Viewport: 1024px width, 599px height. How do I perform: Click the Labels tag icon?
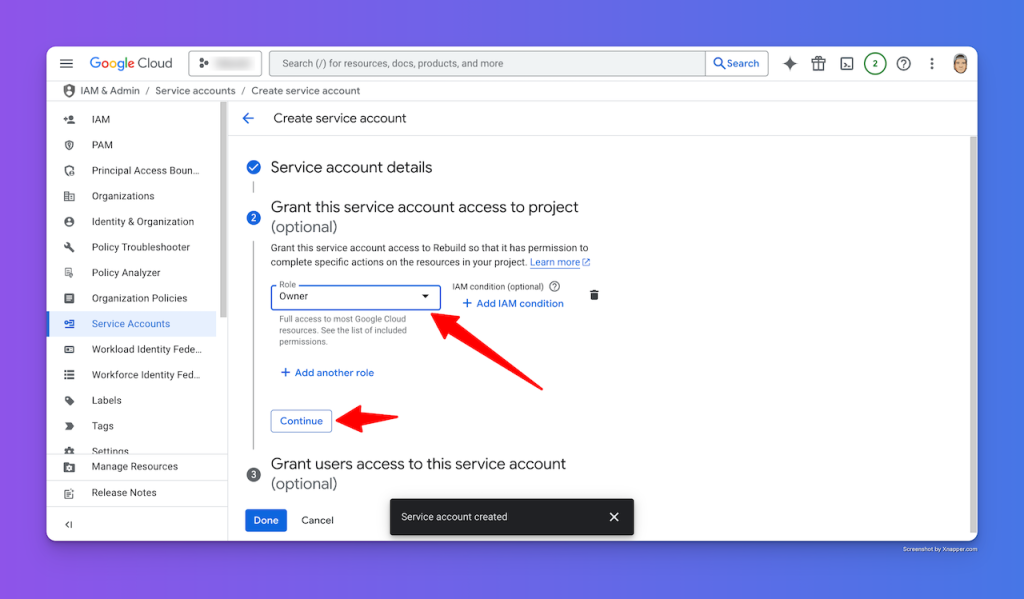coord(69,400)
